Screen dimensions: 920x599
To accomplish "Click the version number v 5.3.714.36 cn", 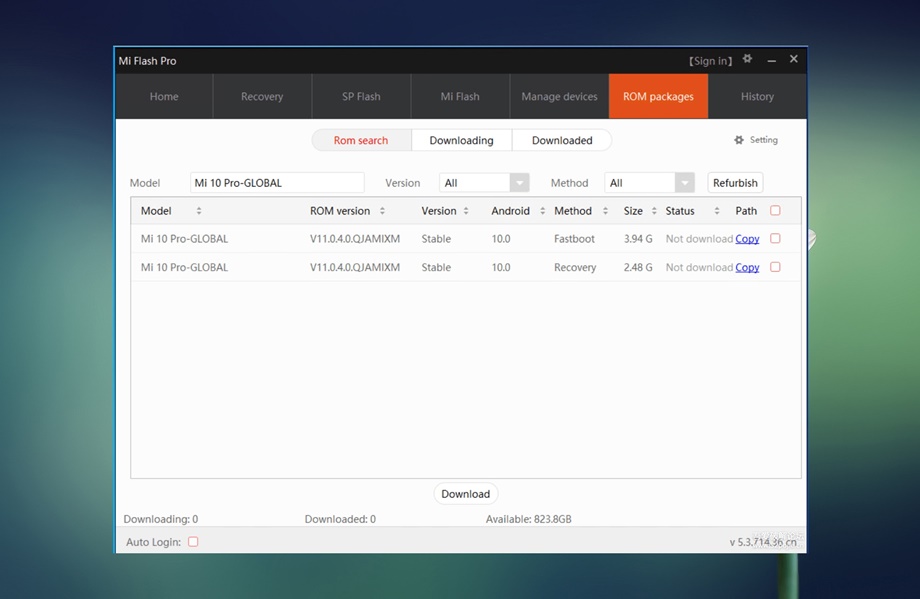I will click(x=763, y=542).
